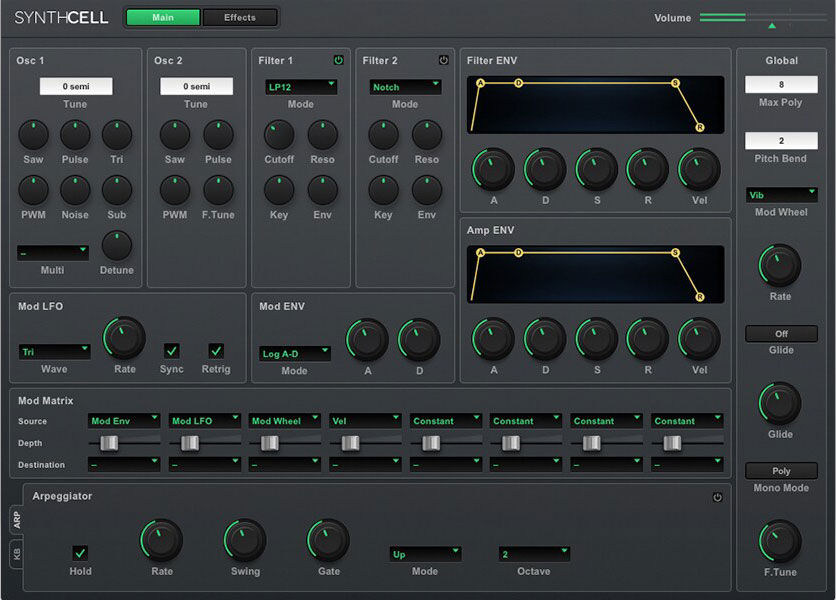Screen dimensions: 836x600
Task: Open the Effects tab
Action: [240, 18]
